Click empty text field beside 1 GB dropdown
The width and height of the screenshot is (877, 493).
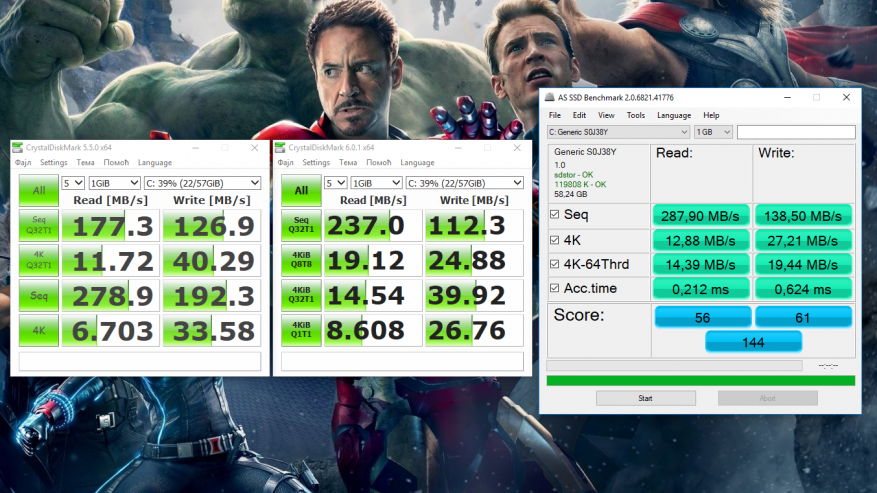(x=796, y=132)
